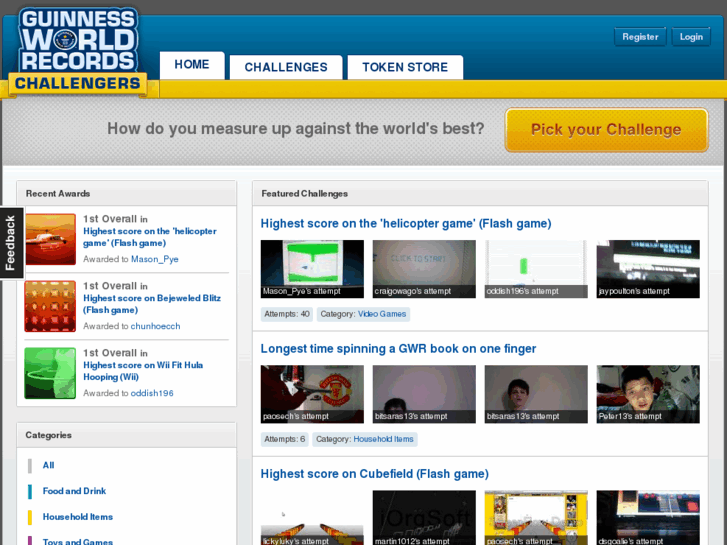View Mason_Pye's profile link
The width and height of the screenshot is (727, 545).
pos(155,259)
